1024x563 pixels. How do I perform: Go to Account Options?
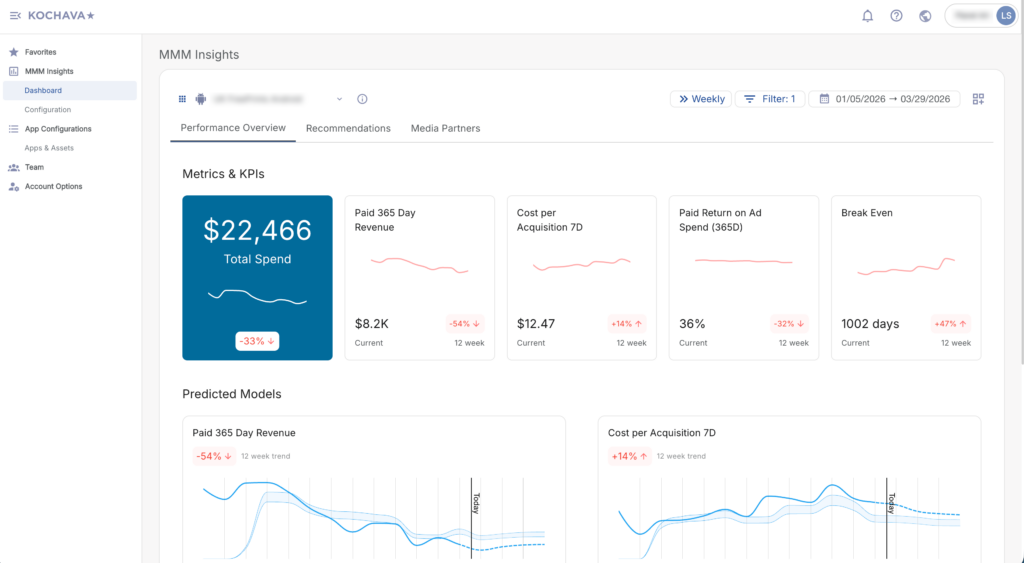pyautogui.click(x=53, y=187)
